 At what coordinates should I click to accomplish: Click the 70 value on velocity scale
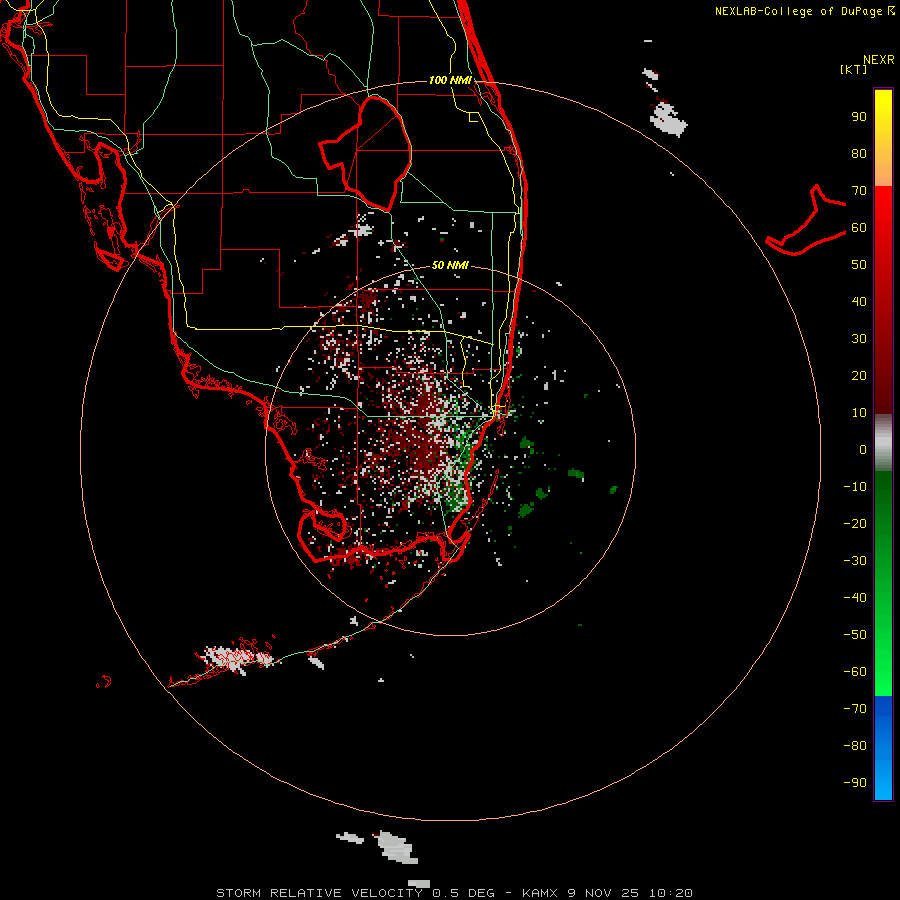(859, 191)
